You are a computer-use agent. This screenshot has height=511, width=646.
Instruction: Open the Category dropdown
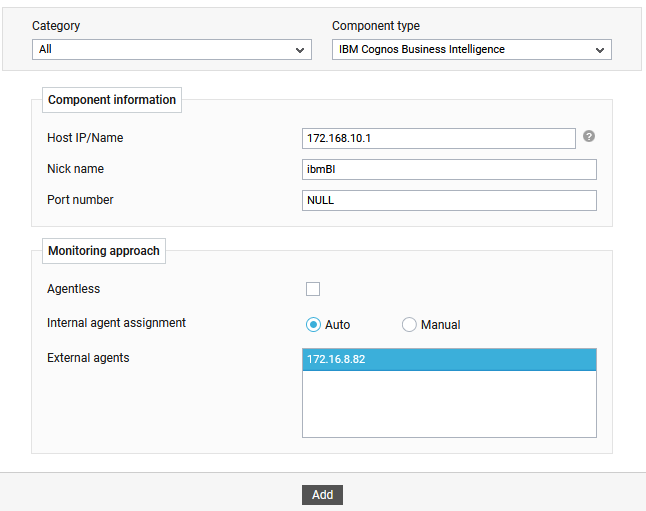coord(172,49)
